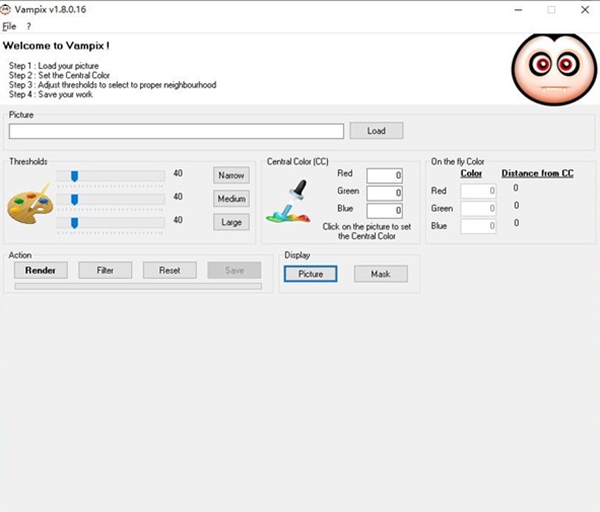
Task: Open the File menu
Action: tap(9, 26)
